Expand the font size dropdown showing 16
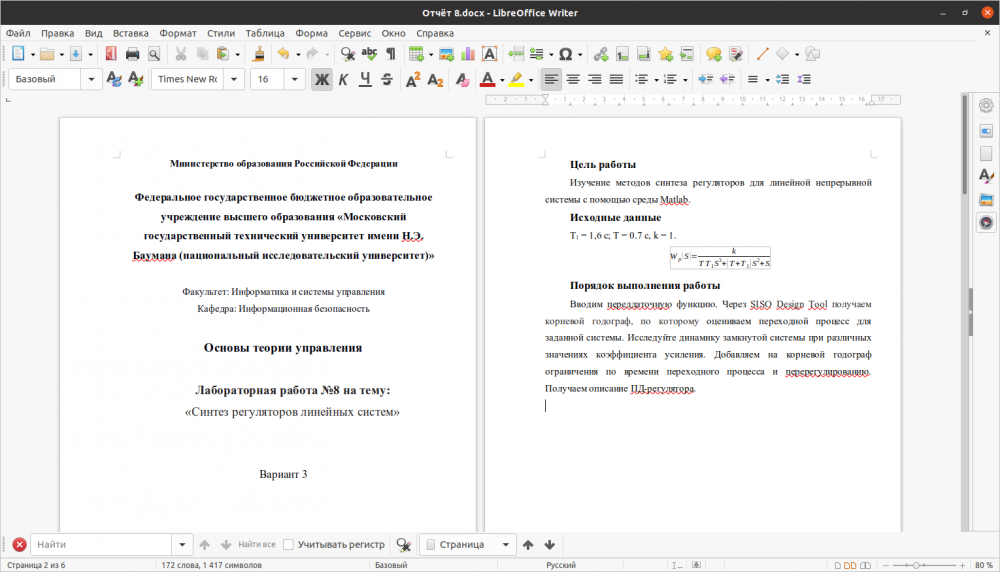The height and width of the screenshot is (572, 1000). point(294,79)
